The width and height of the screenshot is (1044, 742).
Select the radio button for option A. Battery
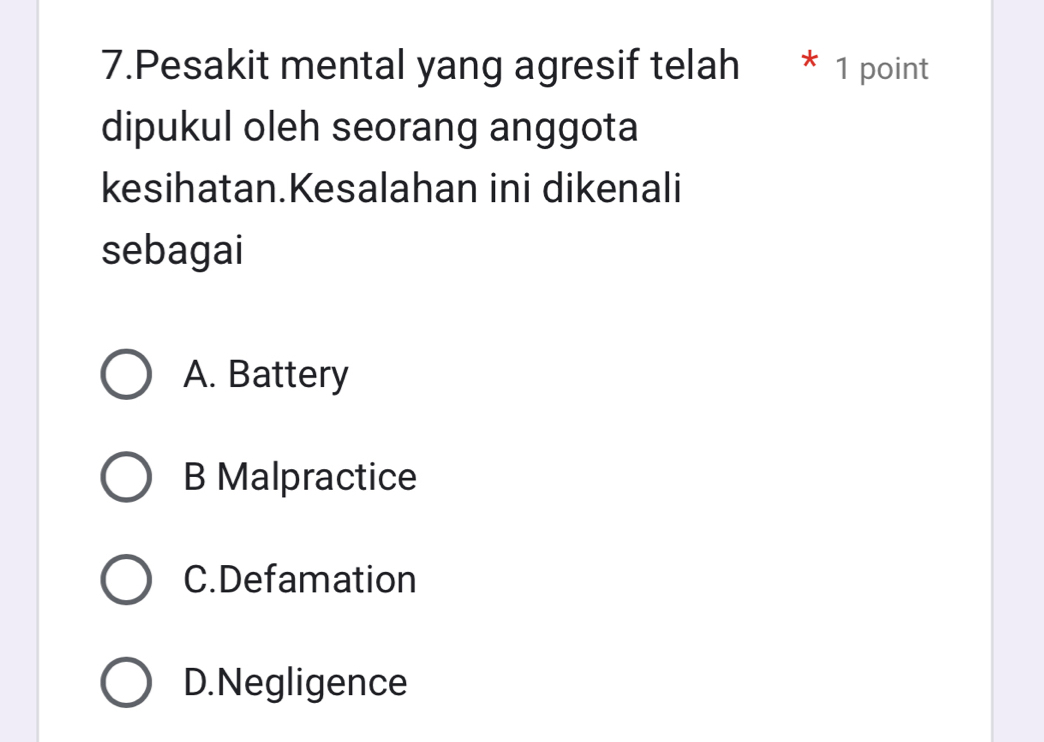[x=125, y=375]
